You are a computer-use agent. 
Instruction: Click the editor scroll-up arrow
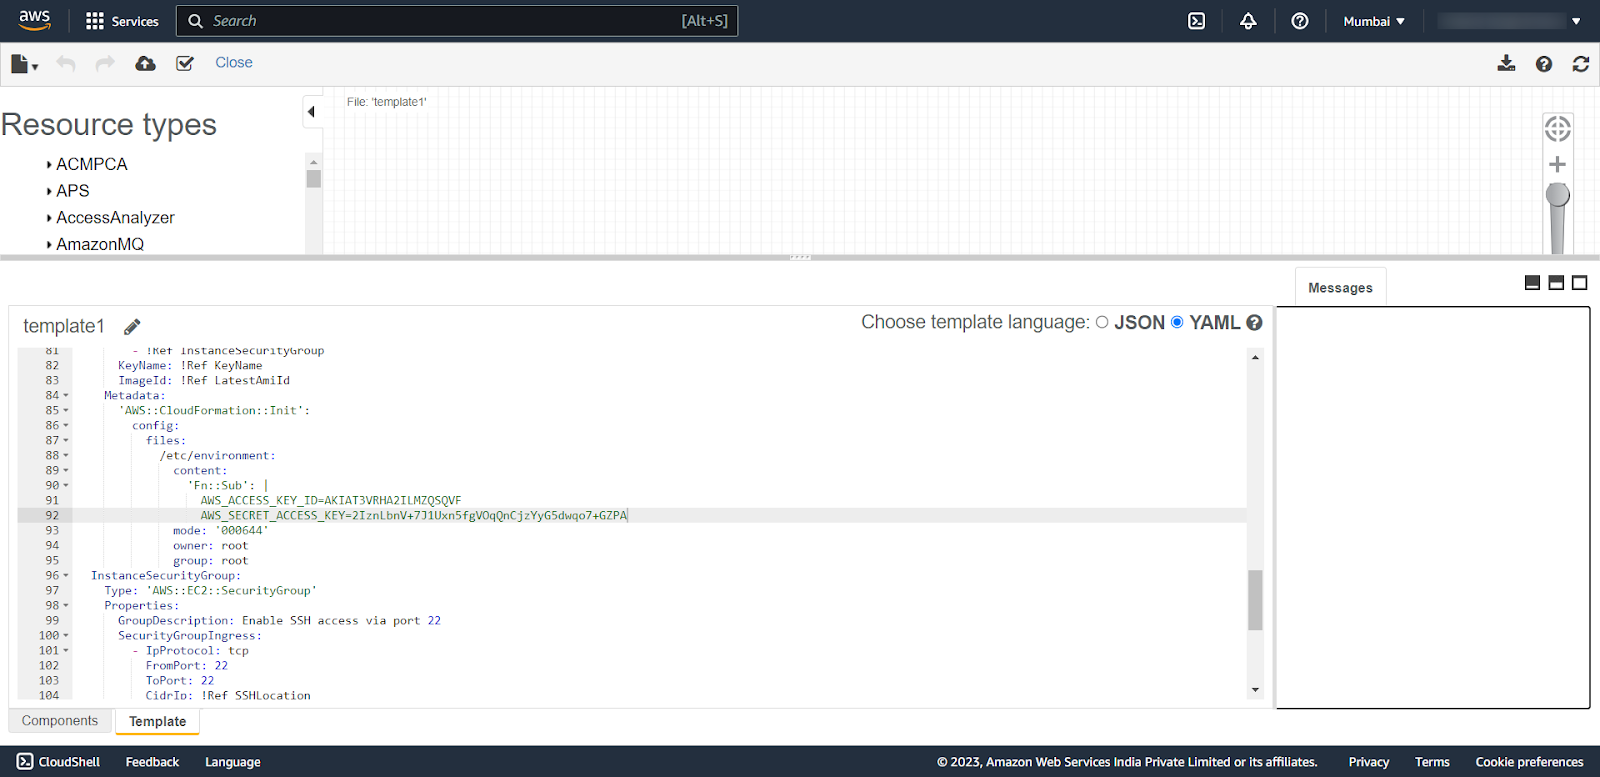click(x=1255, y=357)
